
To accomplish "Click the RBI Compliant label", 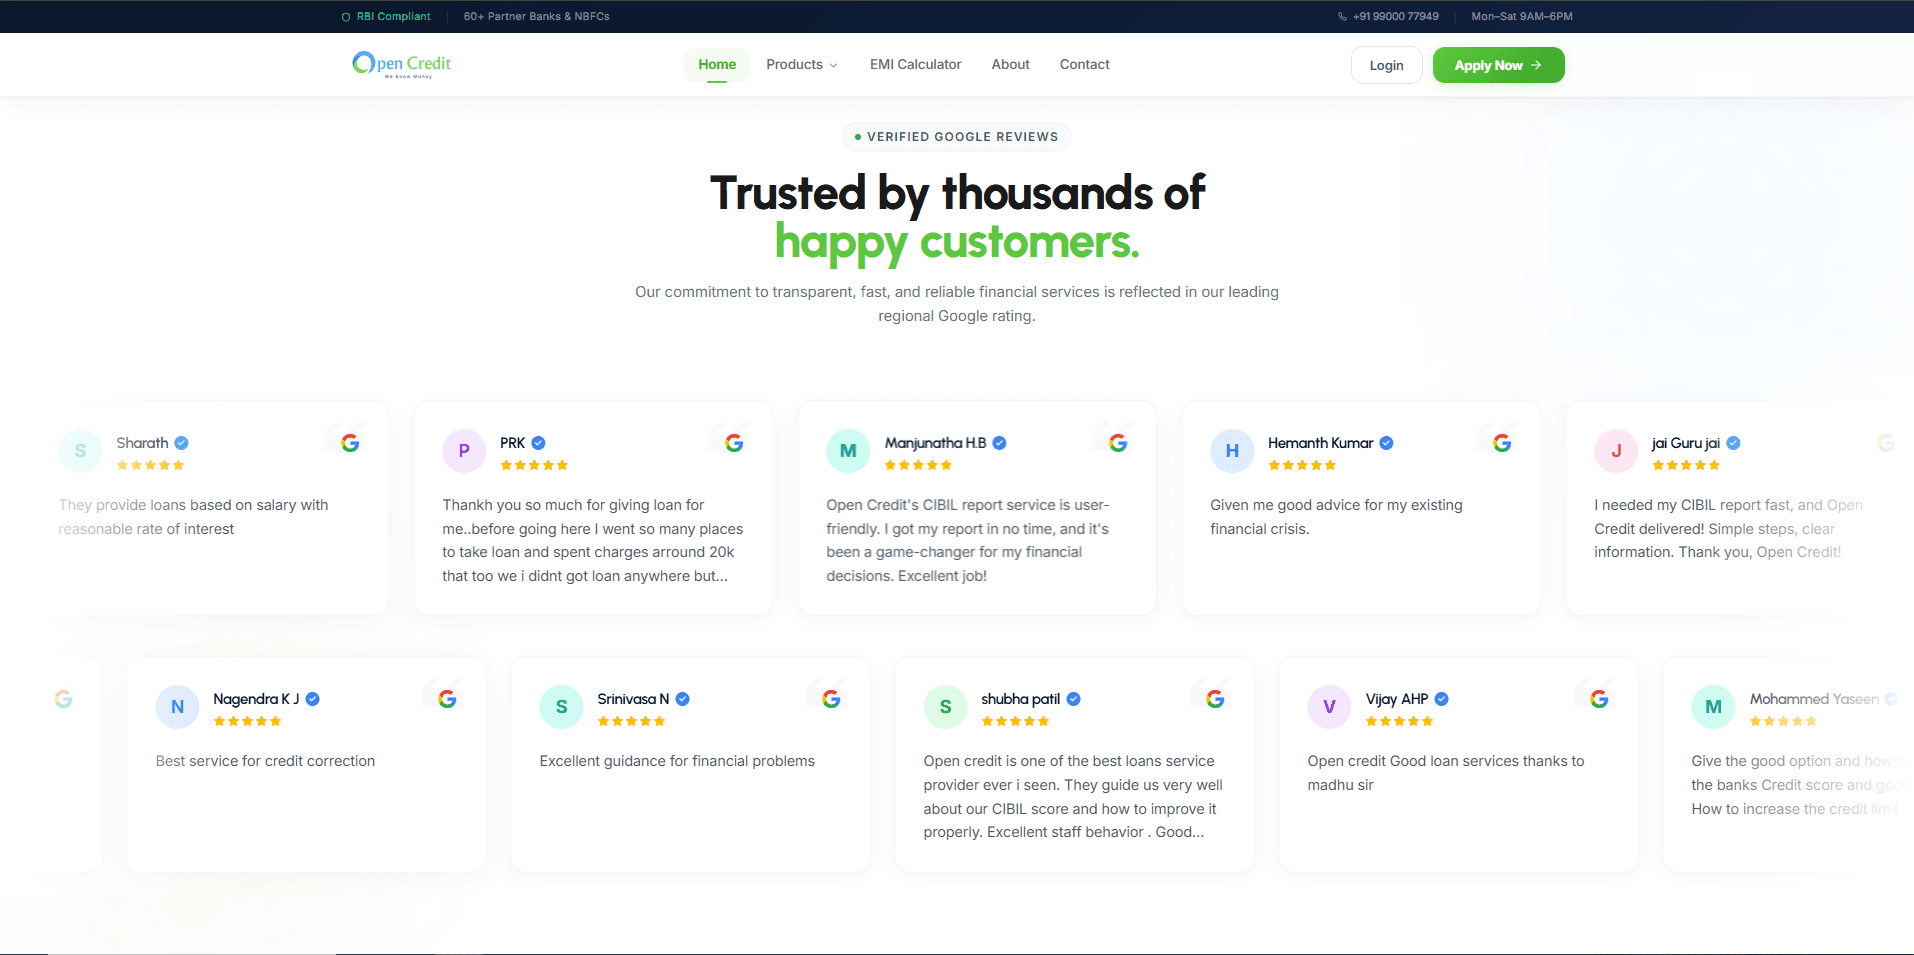I will tap(393, 17).
